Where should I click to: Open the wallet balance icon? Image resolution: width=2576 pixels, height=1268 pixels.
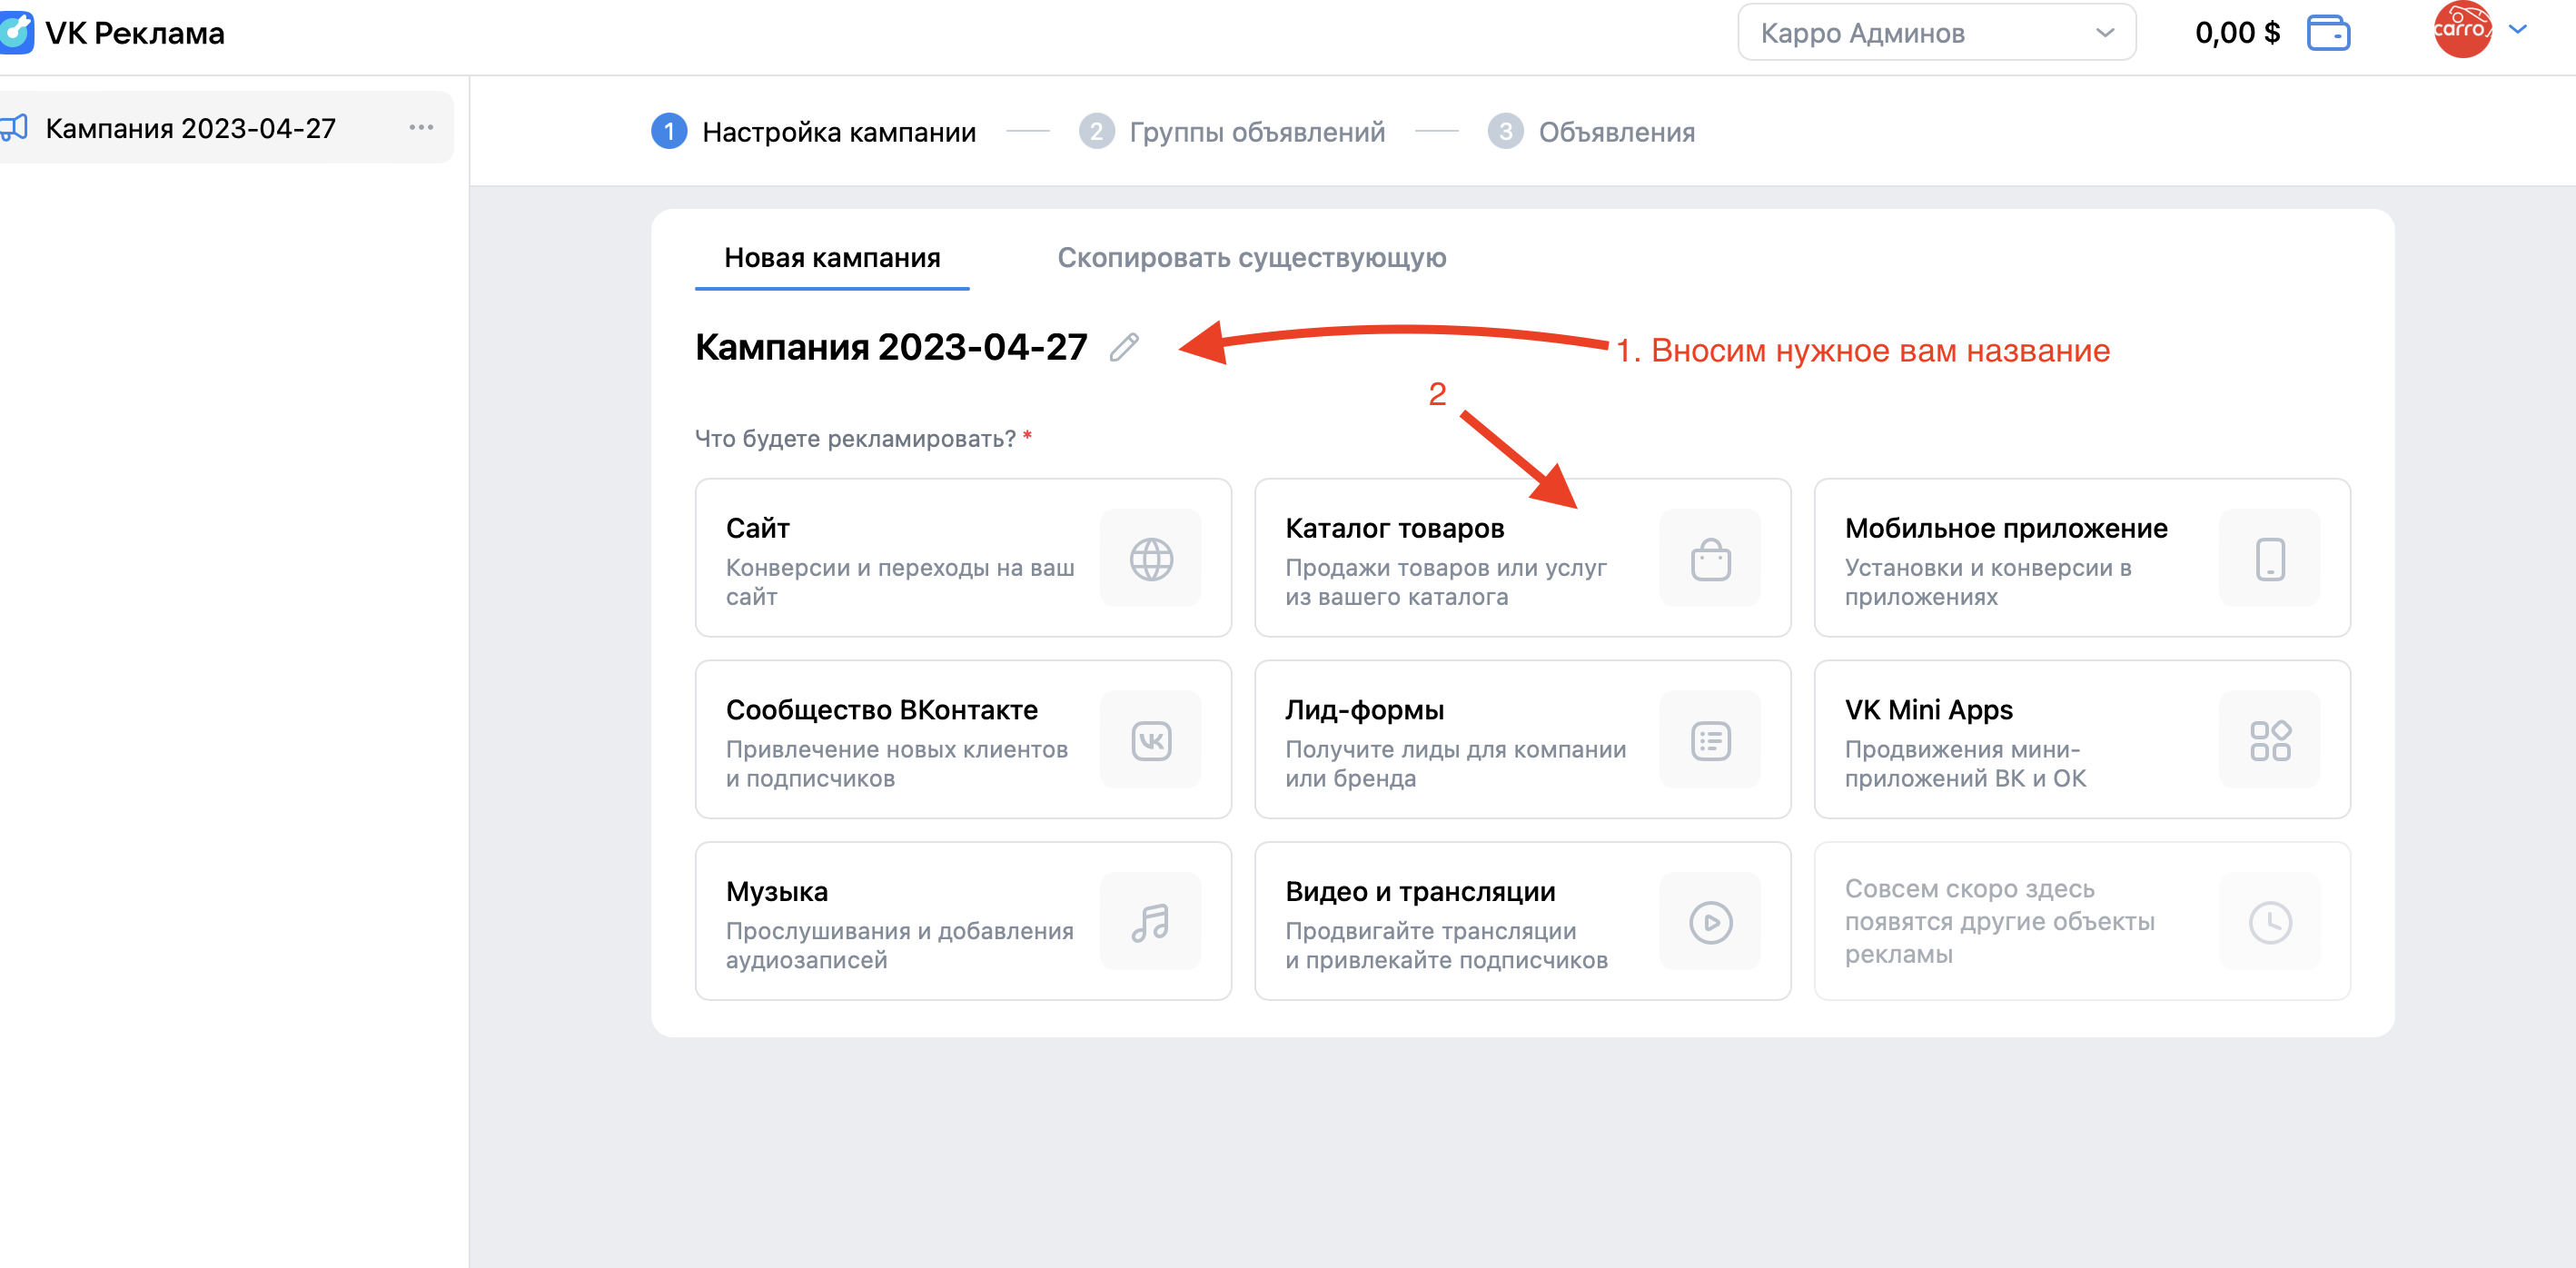[2328, 33]
